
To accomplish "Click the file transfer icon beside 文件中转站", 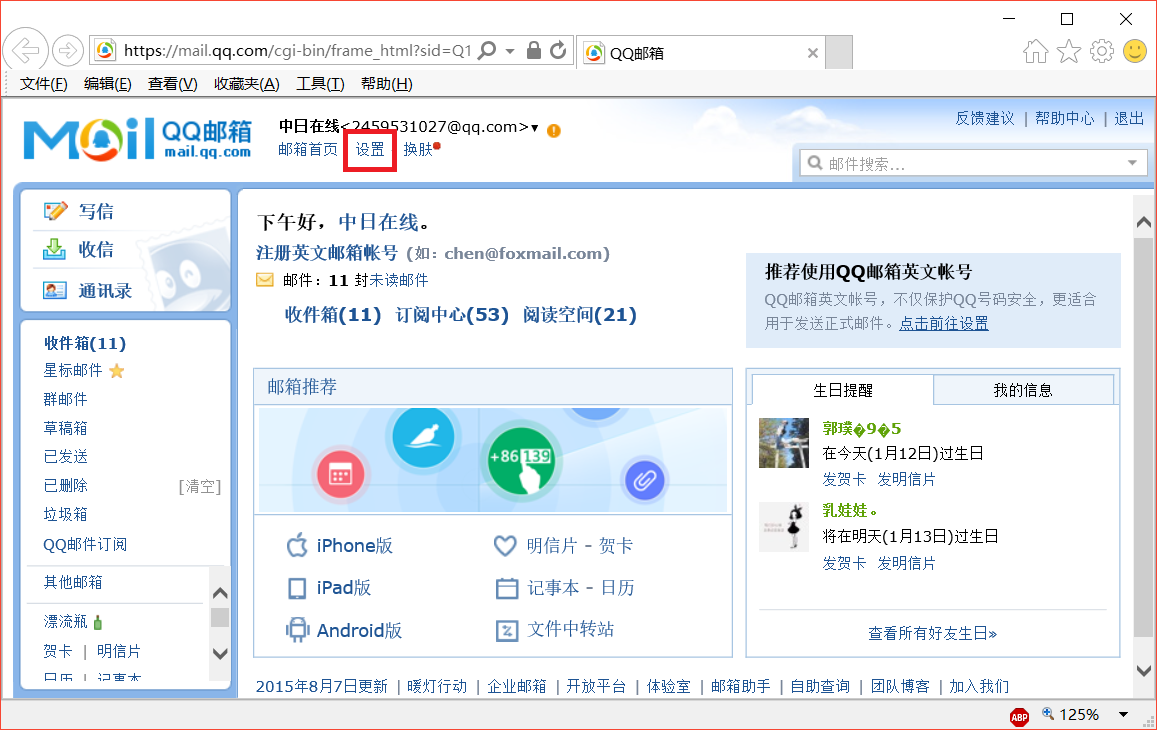I will [507, 630].
